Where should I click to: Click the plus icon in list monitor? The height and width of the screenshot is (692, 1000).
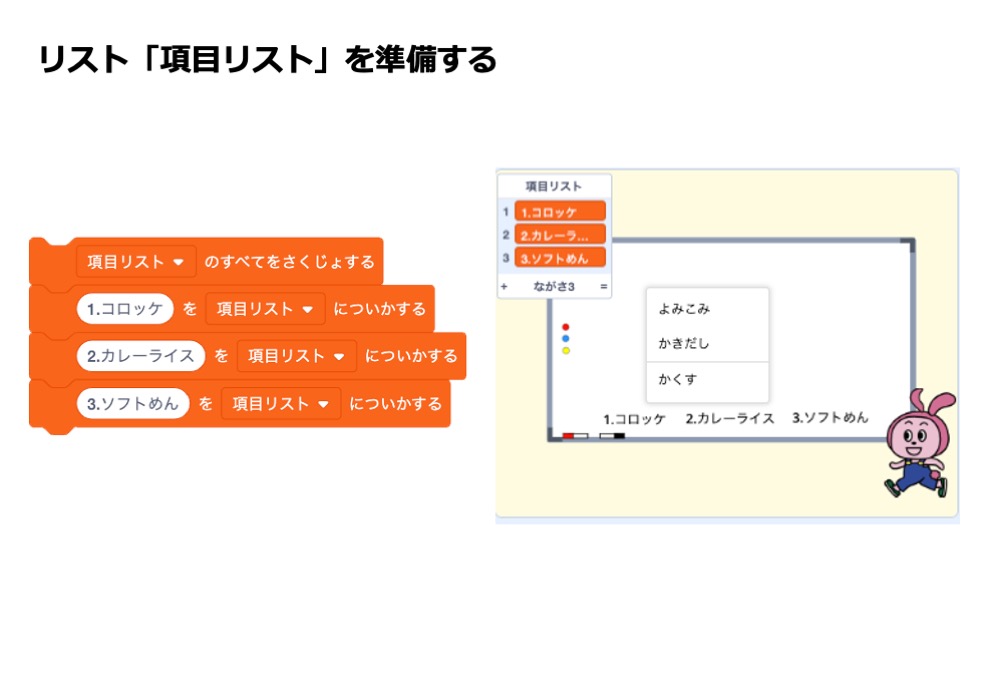[504, 287]
